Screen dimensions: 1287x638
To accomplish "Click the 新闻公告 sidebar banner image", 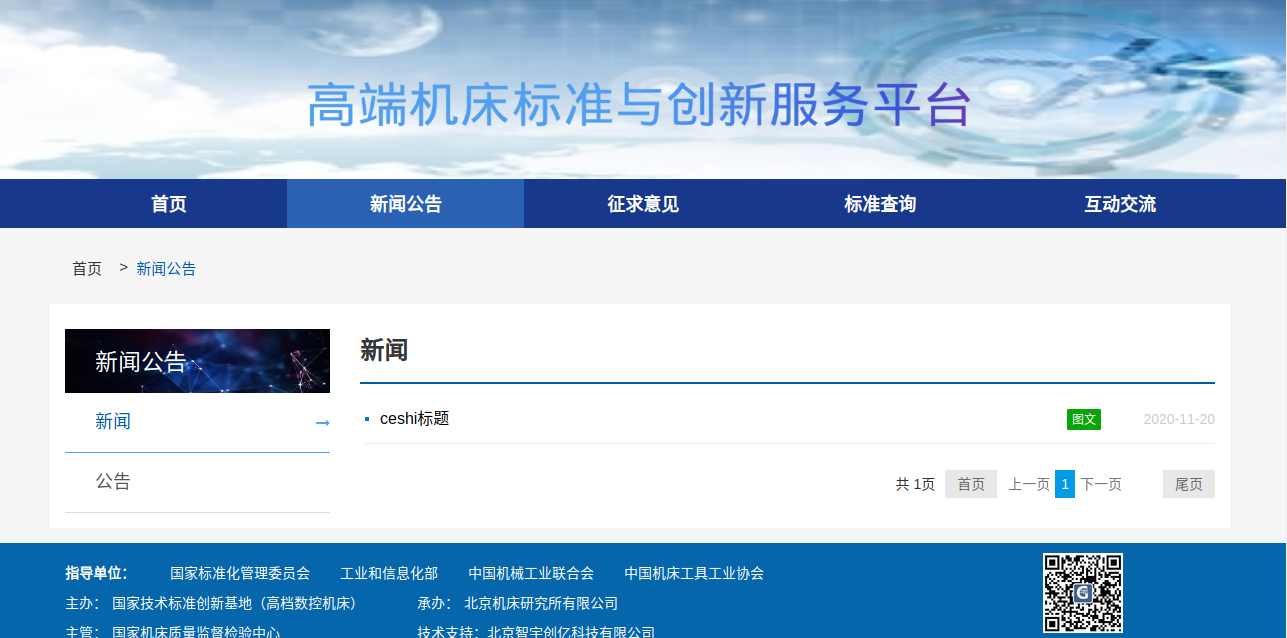I will [197, 361].
